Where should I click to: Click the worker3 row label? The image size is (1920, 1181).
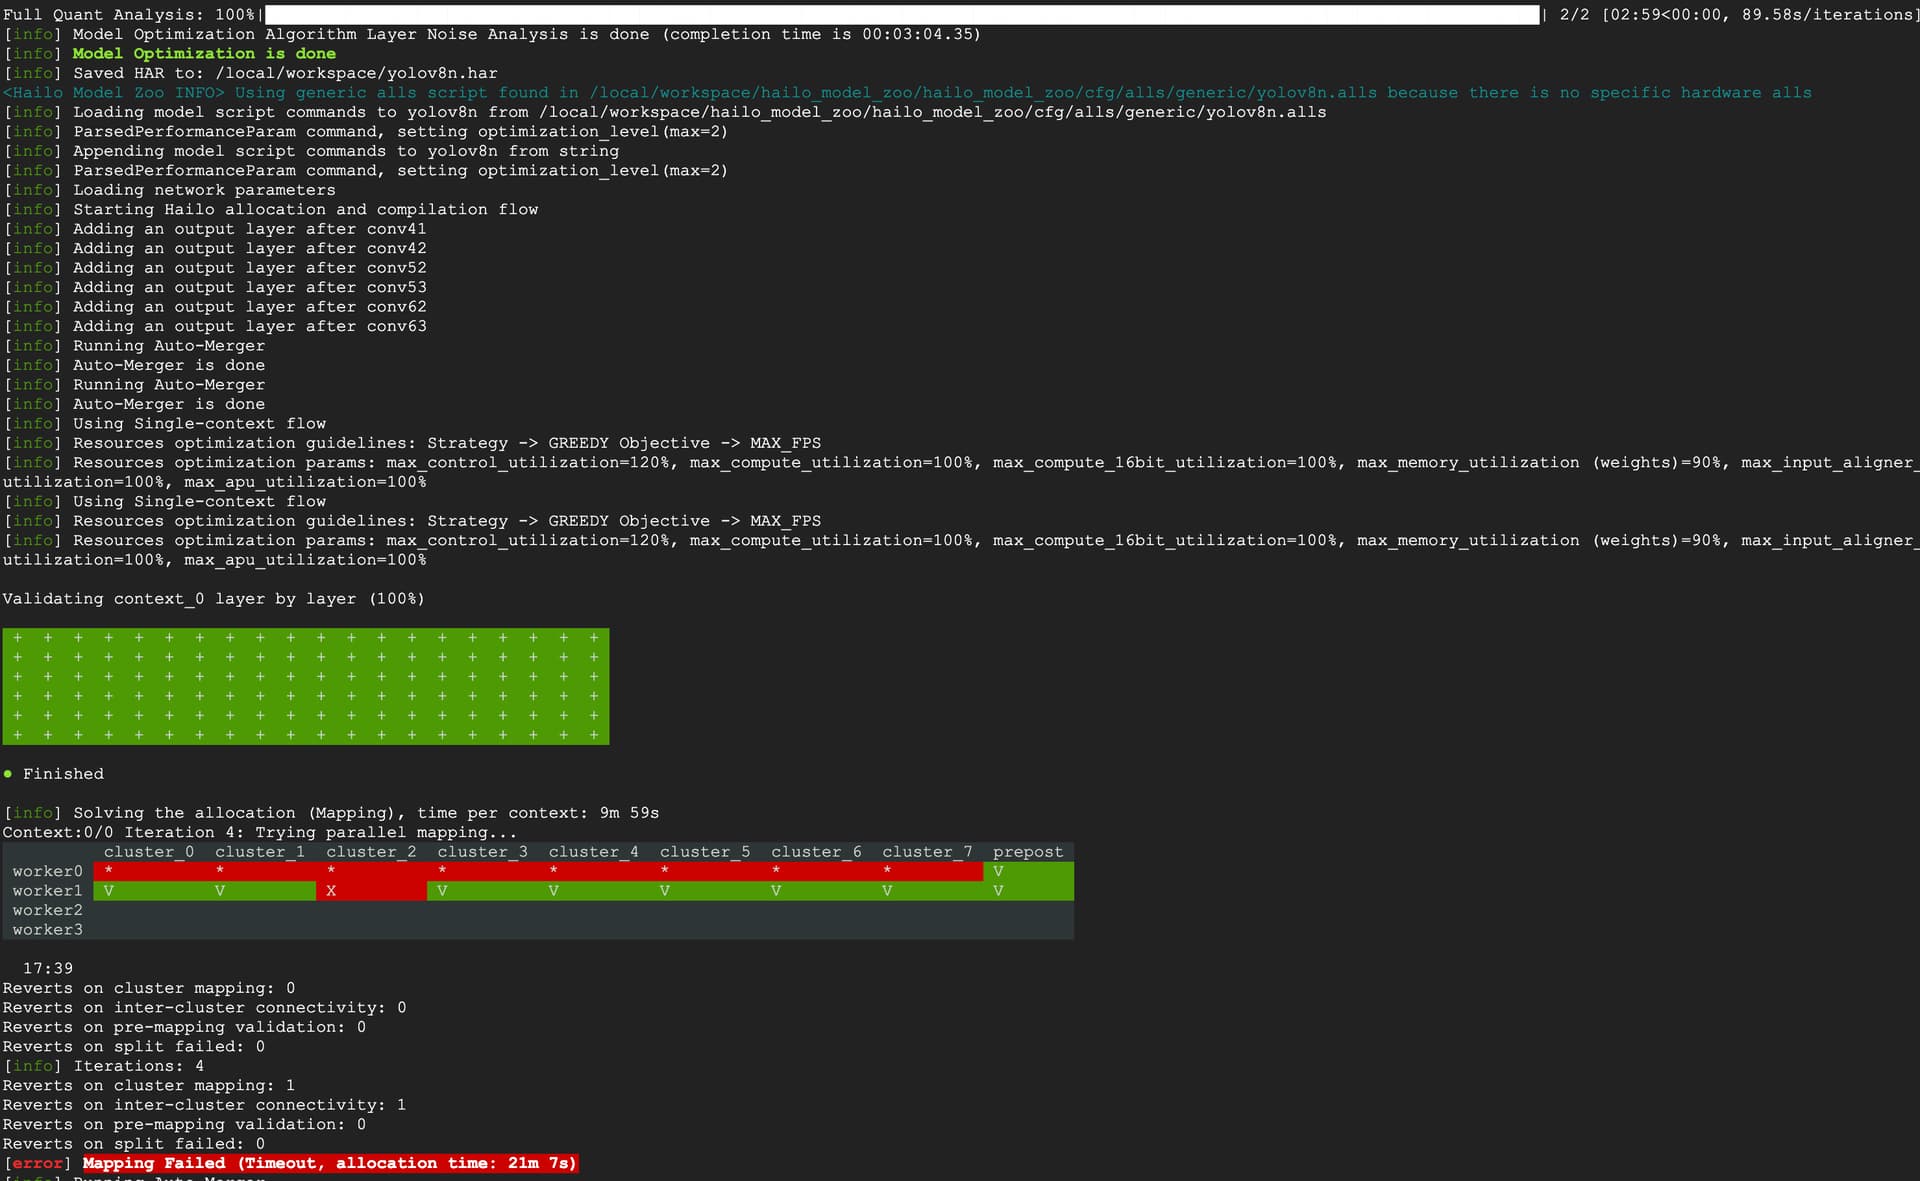click(x=47, y=930)
